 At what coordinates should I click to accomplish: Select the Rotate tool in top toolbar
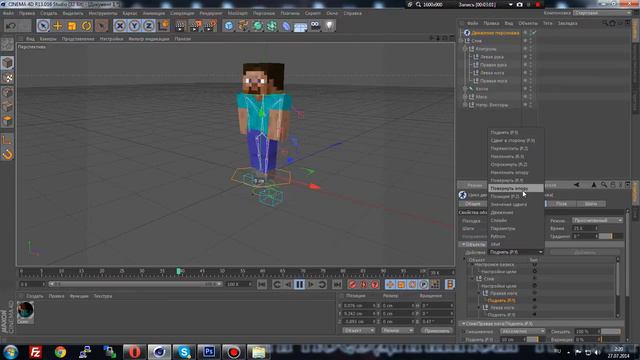tap(87, 26)
